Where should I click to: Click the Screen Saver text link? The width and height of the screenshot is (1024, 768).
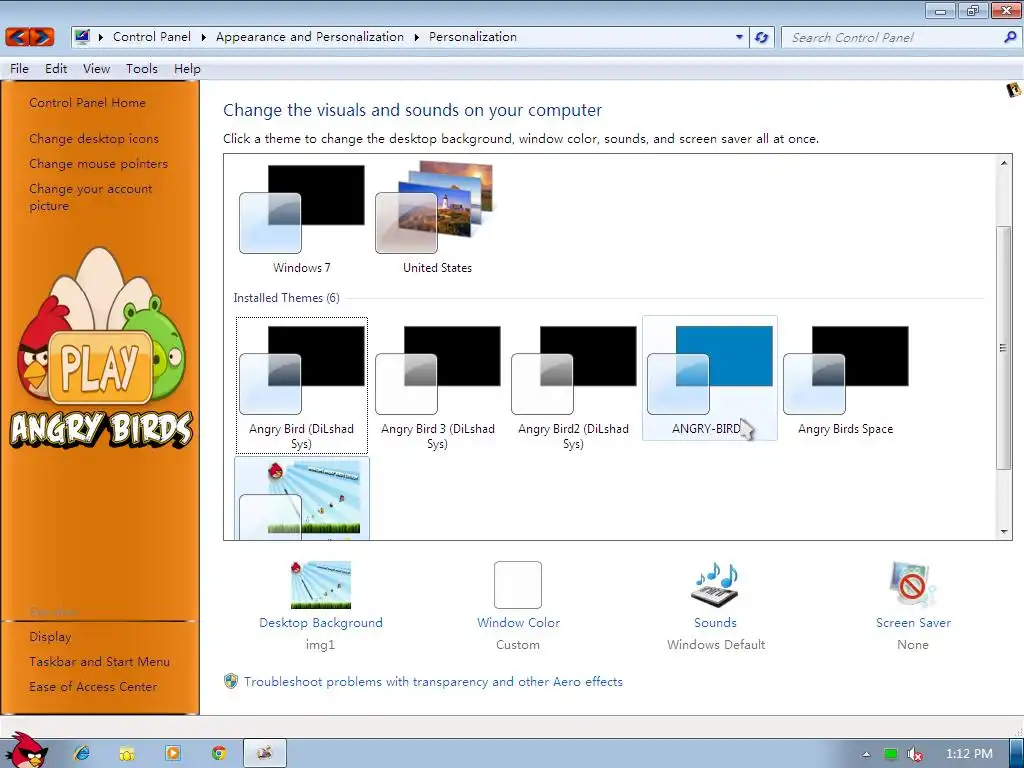[913, 622]
